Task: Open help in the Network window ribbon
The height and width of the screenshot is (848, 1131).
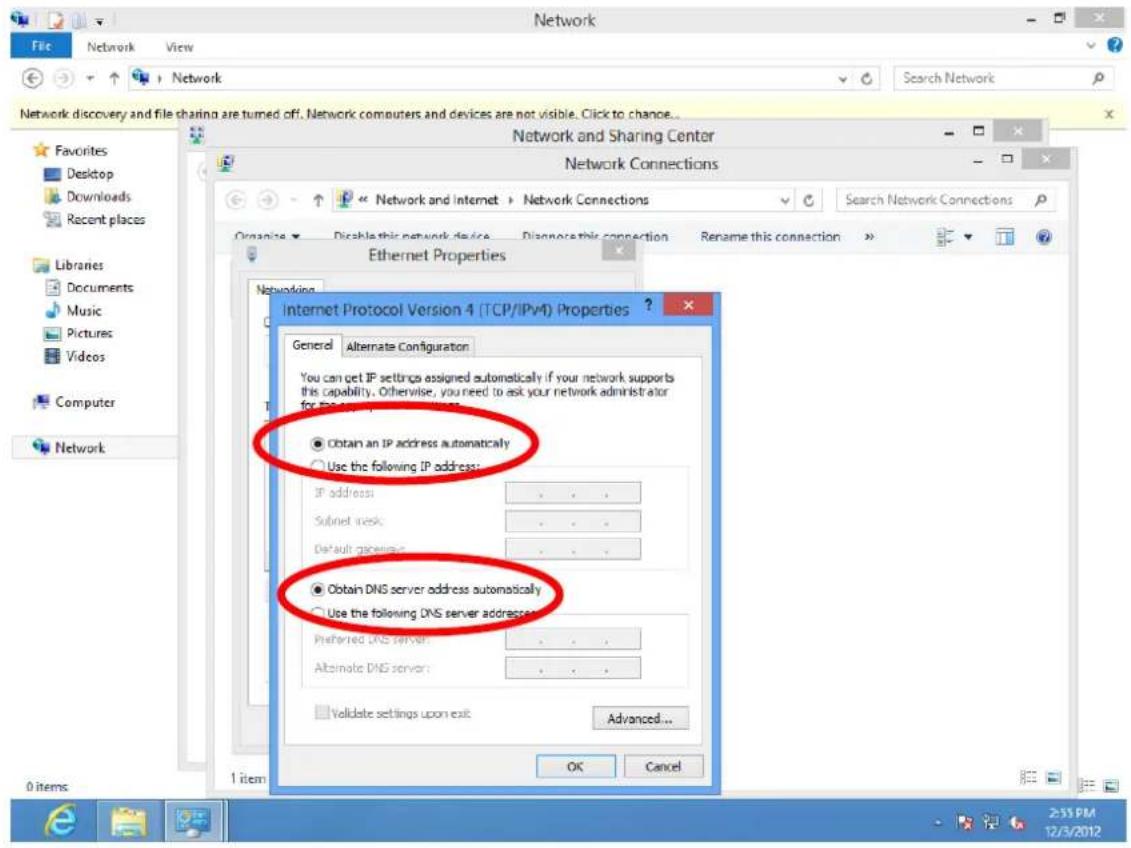Action: (1114, 45)
